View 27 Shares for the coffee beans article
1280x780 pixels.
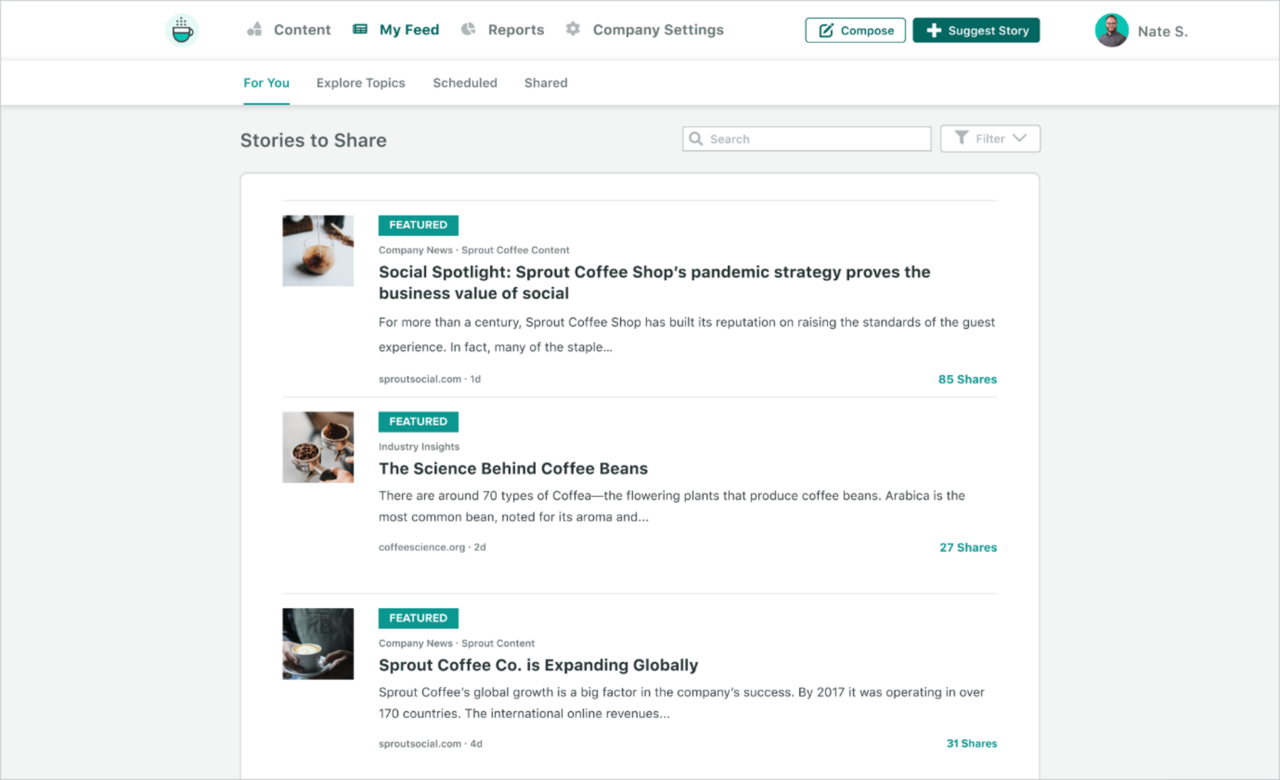pyautogui.click(x=967, y=547)
